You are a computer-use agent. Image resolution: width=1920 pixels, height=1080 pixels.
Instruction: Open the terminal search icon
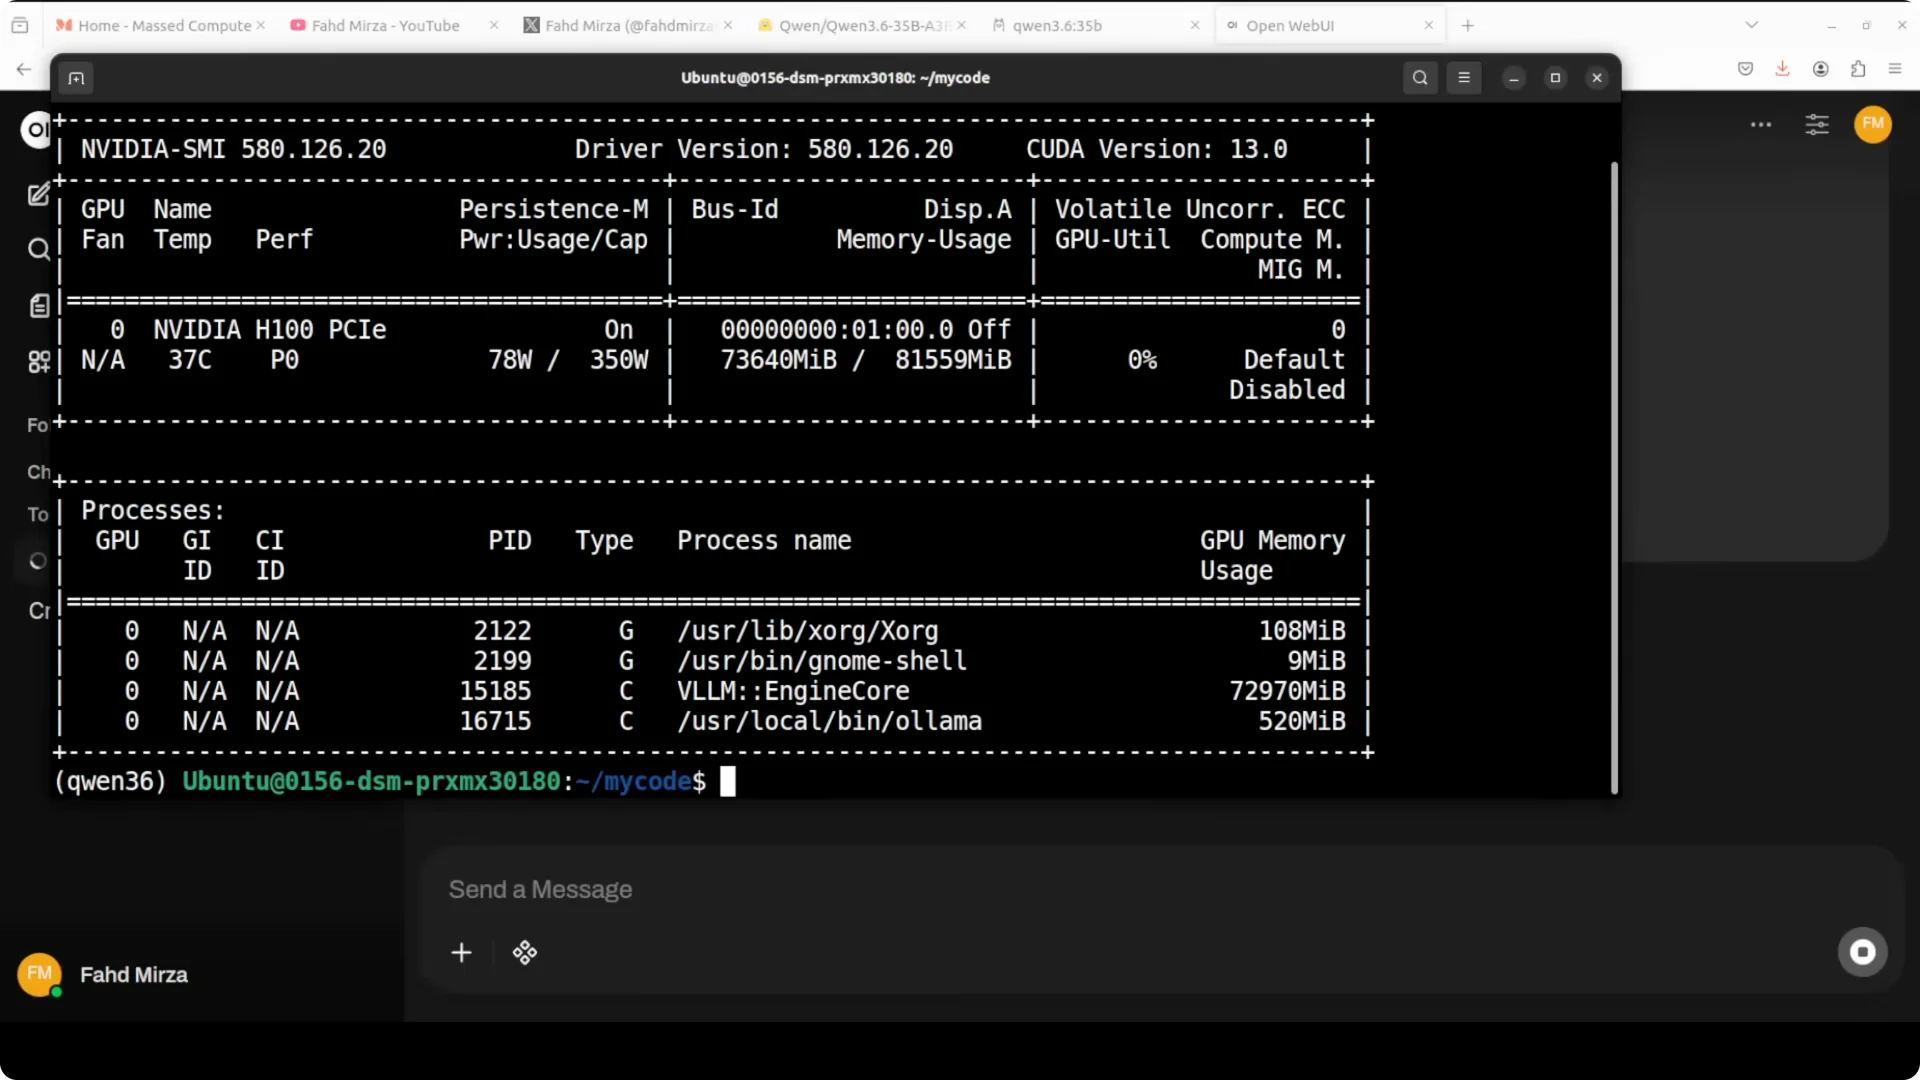[1420, 78]
